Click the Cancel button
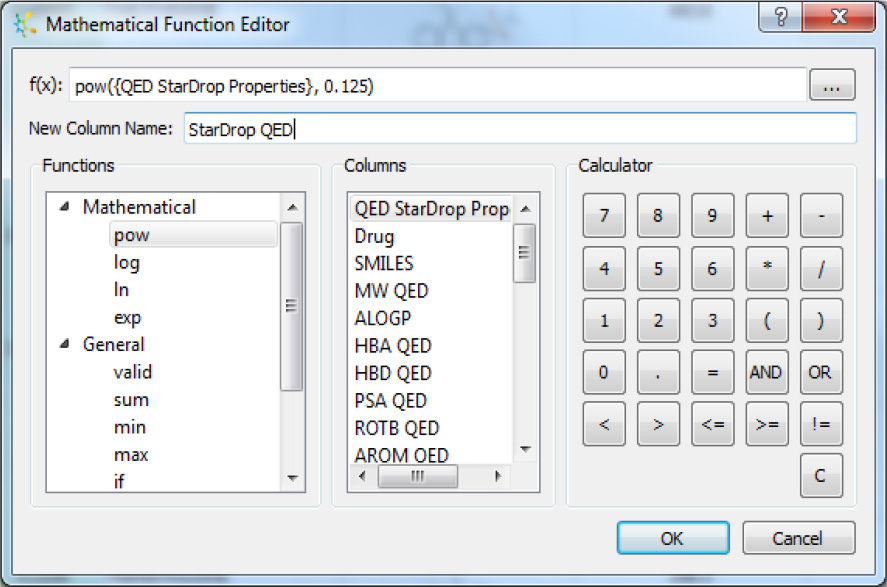887x587 pixels. click(797, 538)
